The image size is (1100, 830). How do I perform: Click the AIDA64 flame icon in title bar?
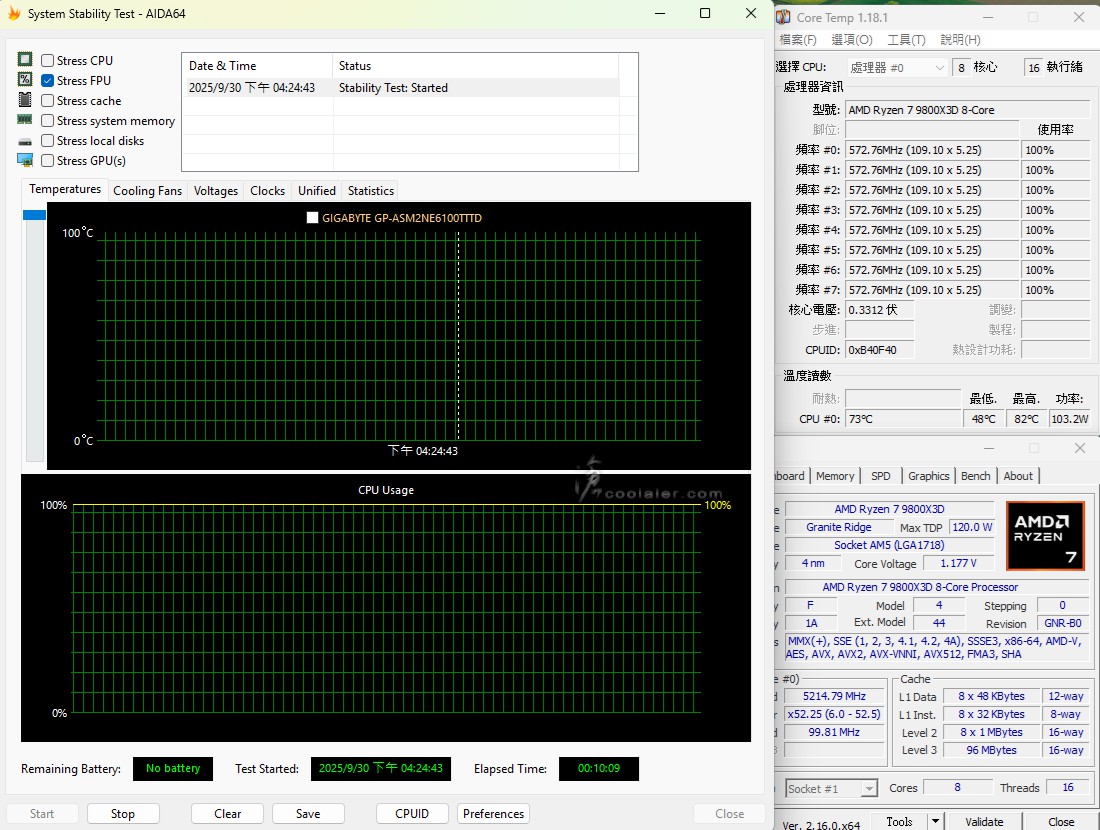click(13, 13)
